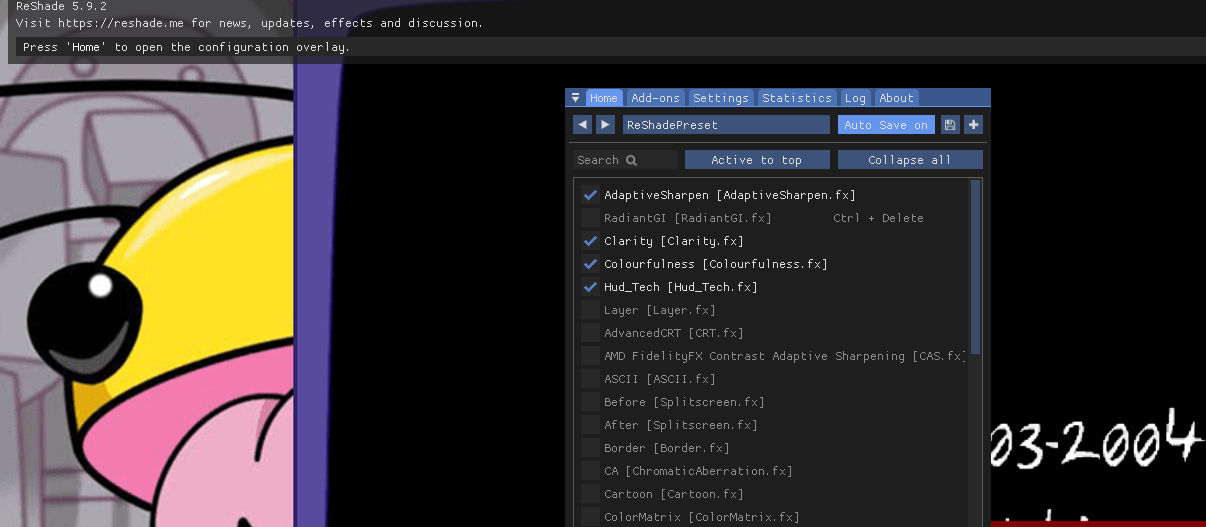Image resolution: width=1206 pixels, height=527 pixels.
Task: Click the effects list scrollbar
Action: pyautogui.click(x=976, y=267)
